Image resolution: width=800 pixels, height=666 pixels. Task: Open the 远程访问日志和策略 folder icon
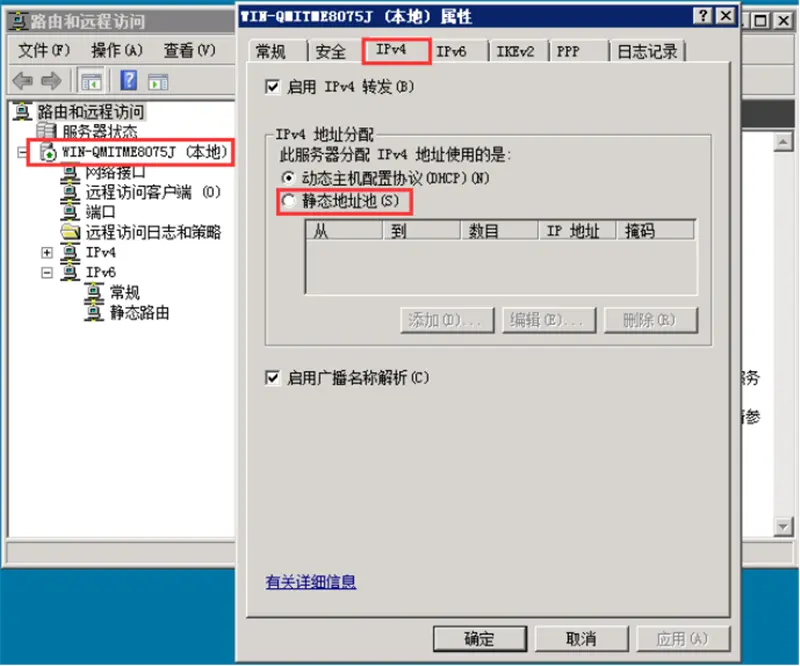click(x=70, y=232)
